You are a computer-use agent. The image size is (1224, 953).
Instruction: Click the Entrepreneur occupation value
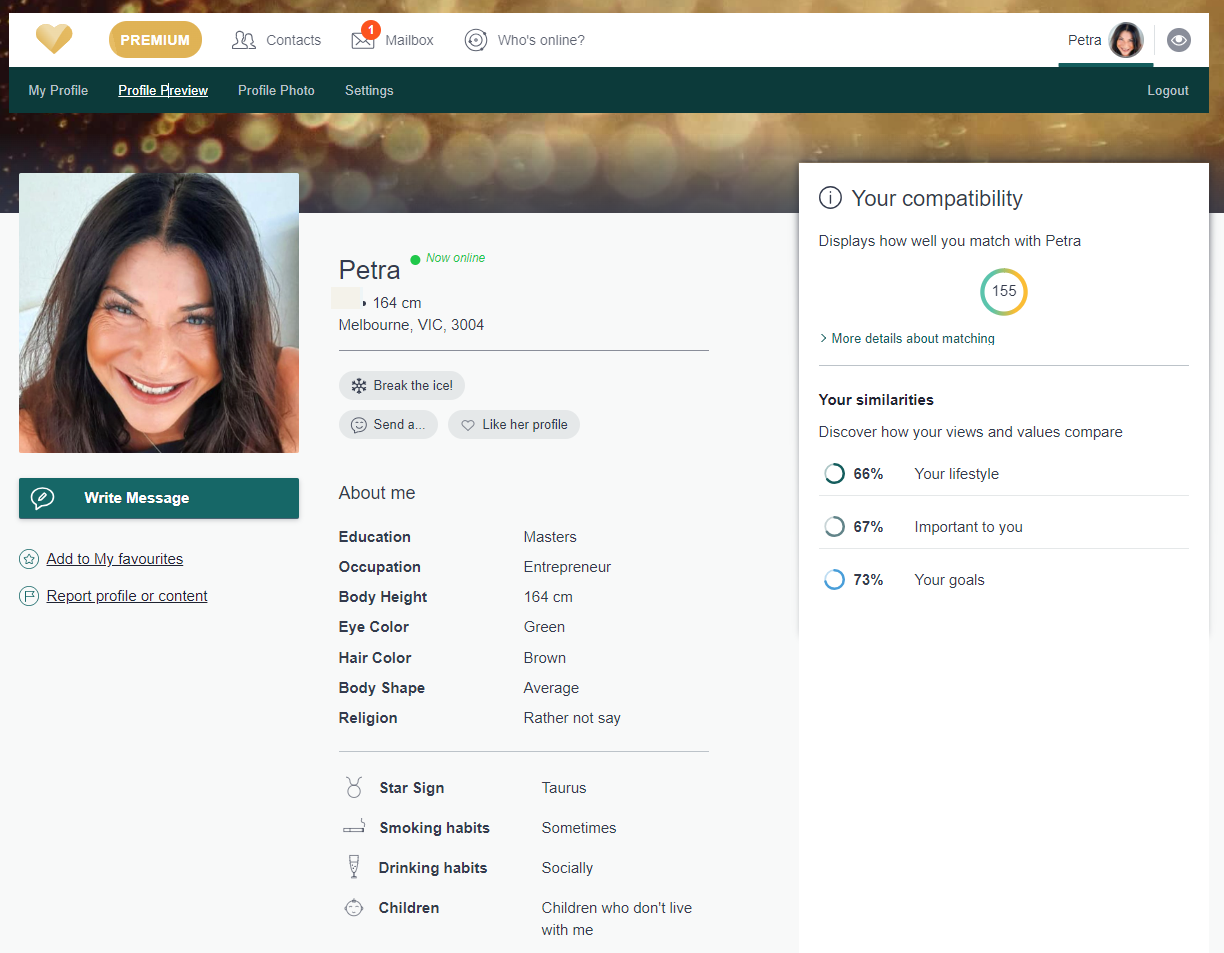coord(567,567)
